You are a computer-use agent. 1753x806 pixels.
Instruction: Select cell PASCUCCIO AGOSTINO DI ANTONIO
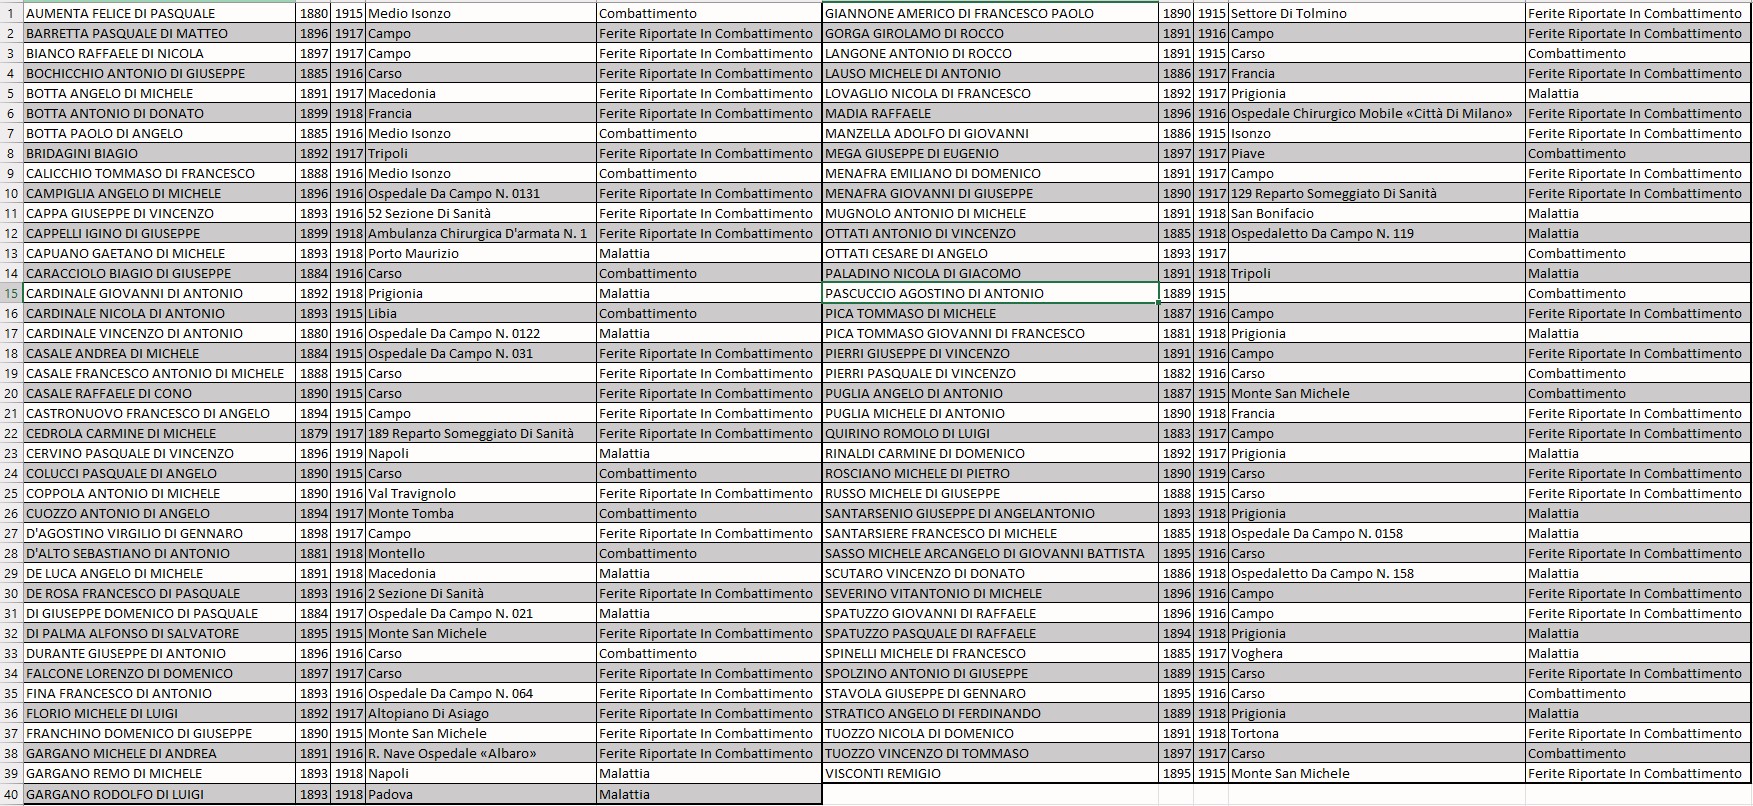click(990, 293)
